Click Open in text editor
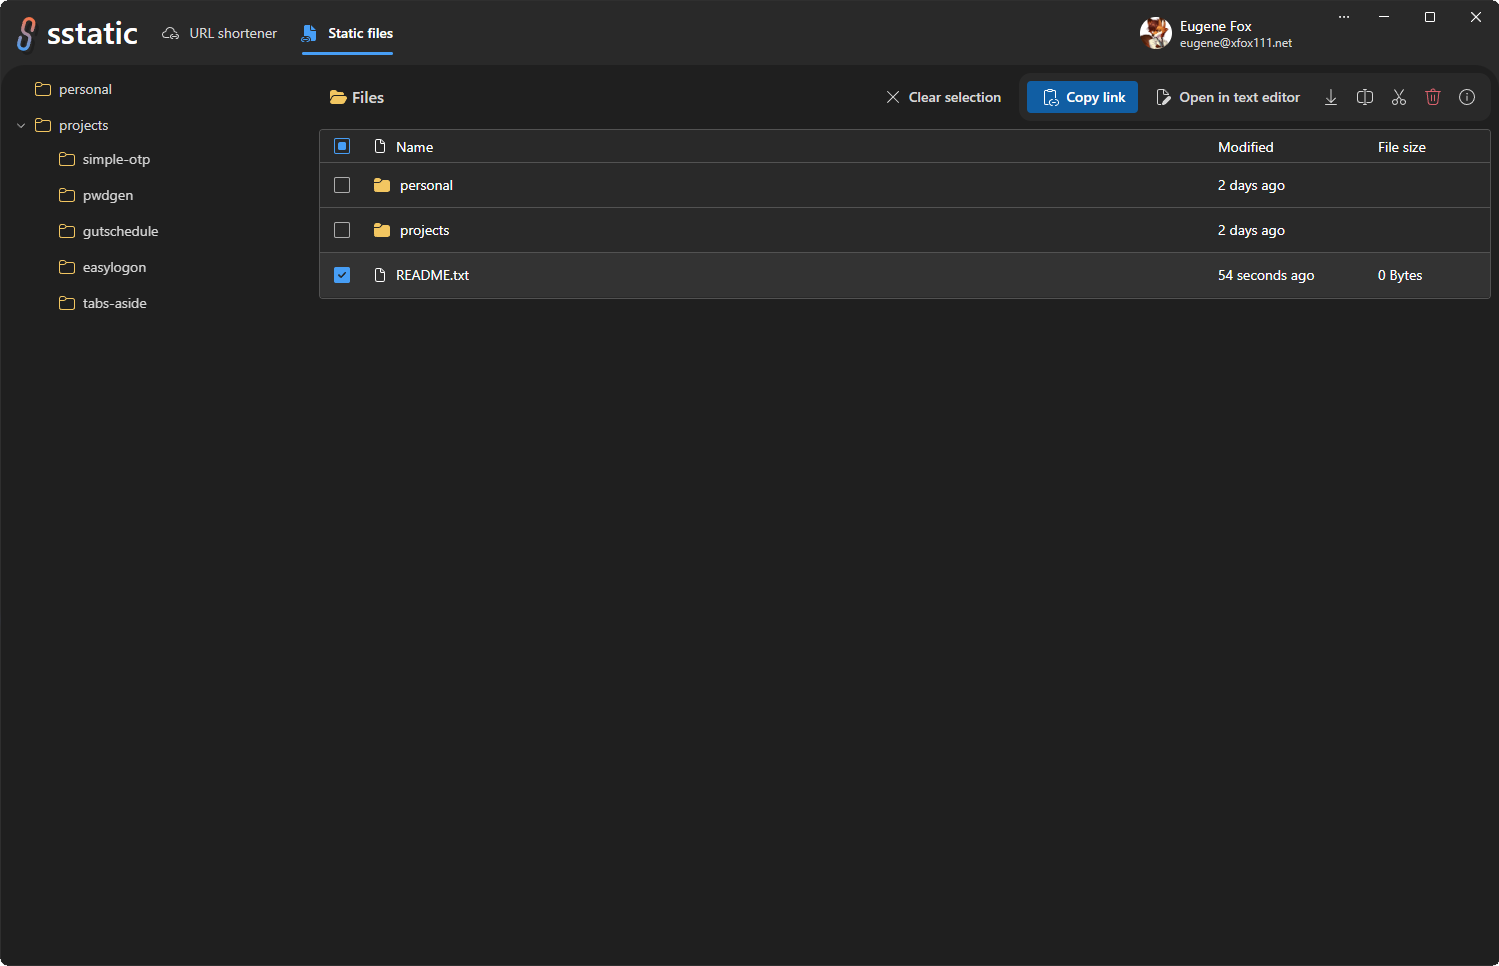This screenshot has height=966, width=1499. pyautogui.click(x=1228, y=97)
